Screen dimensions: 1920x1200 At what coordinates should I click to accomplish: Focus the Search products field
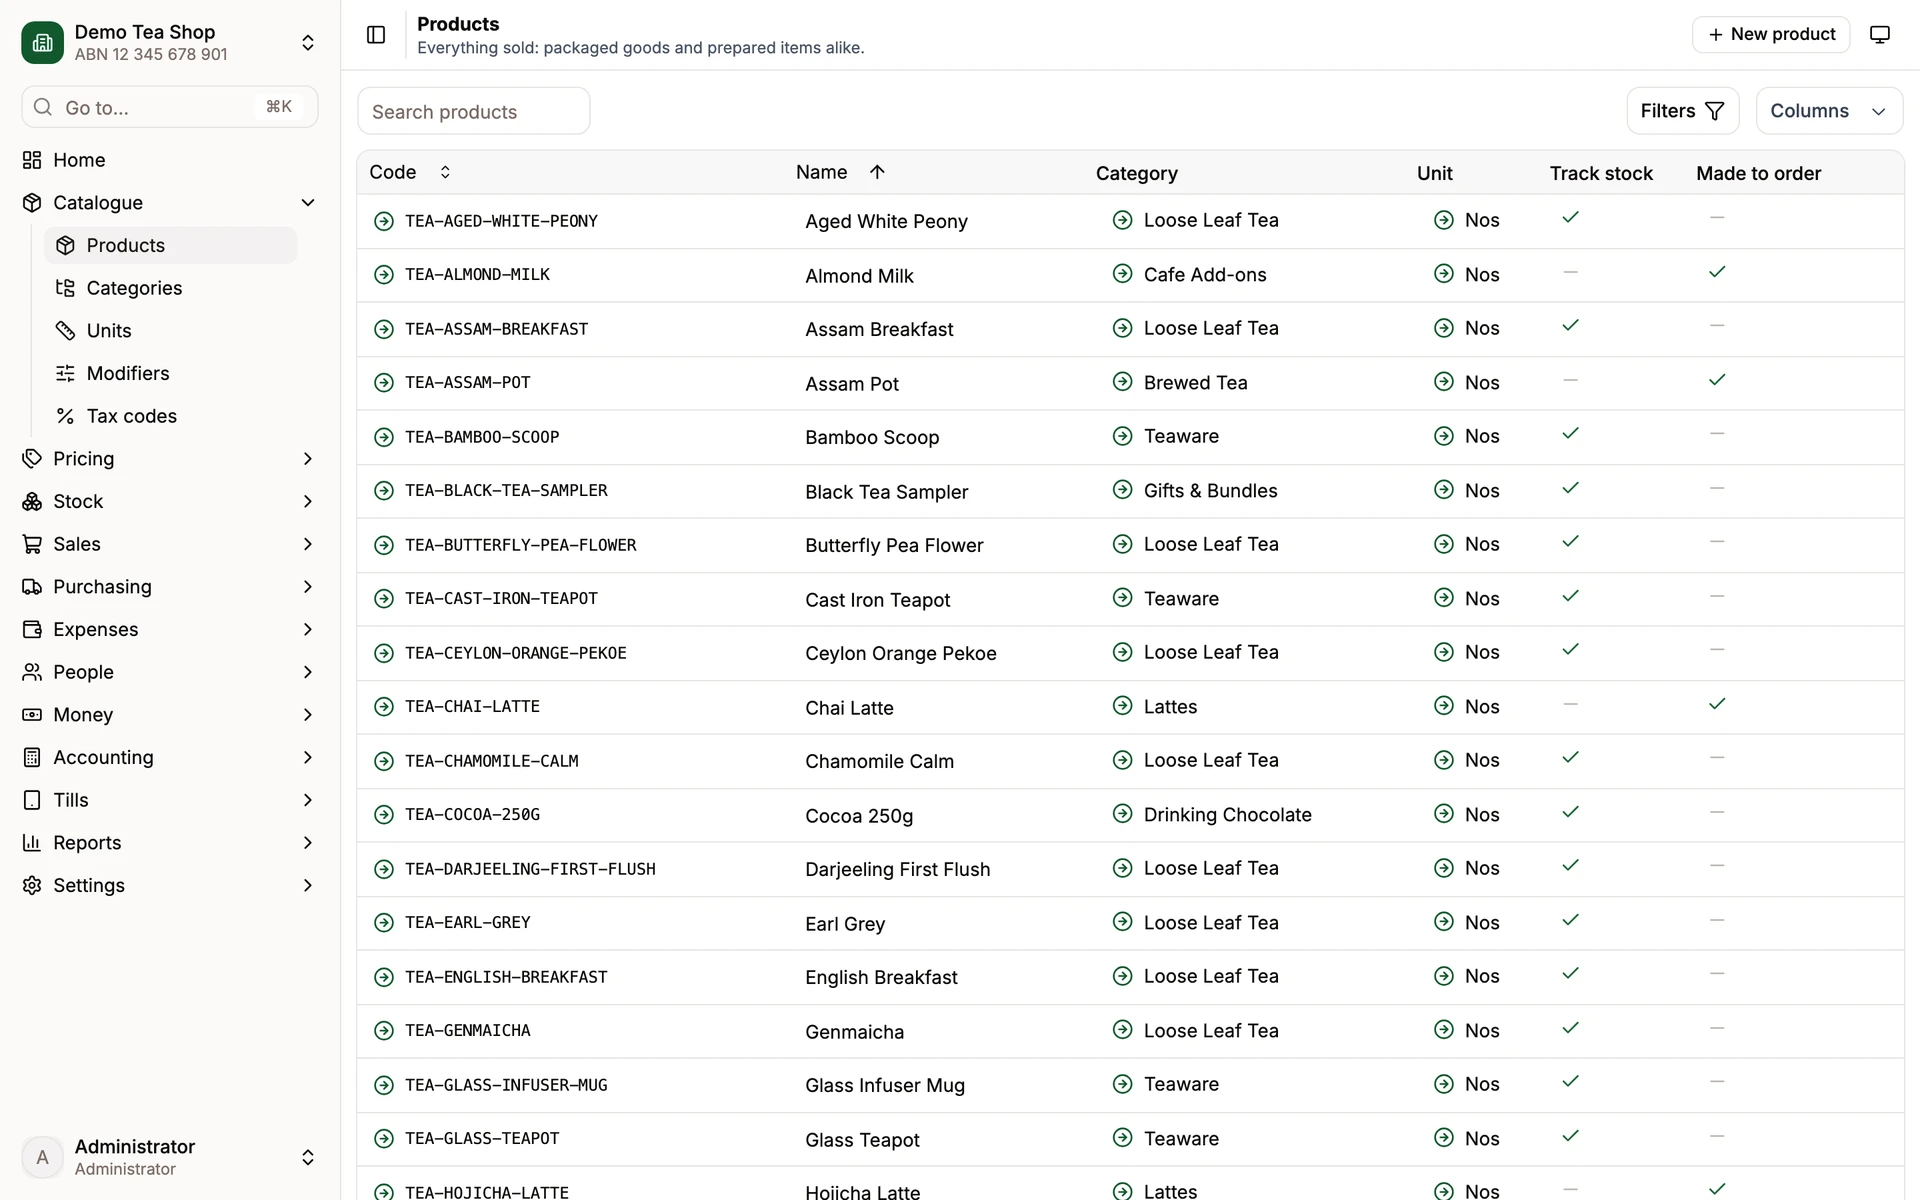[474, 112]
